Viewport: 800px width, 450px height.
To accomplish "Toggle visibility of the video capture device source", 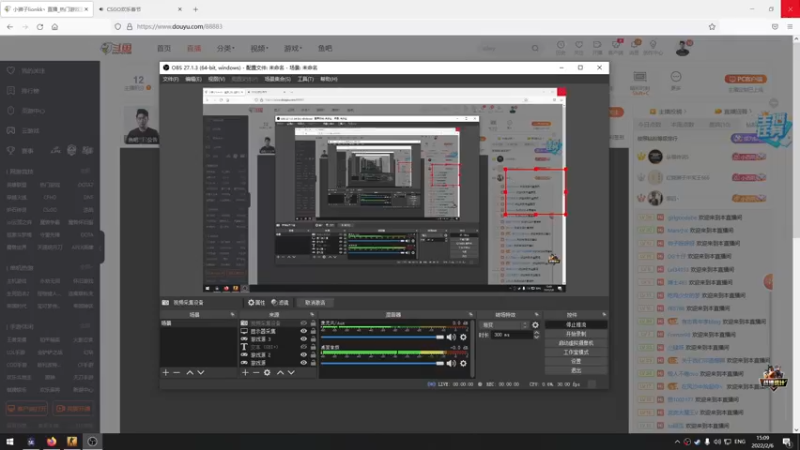I will coord(304,323).
